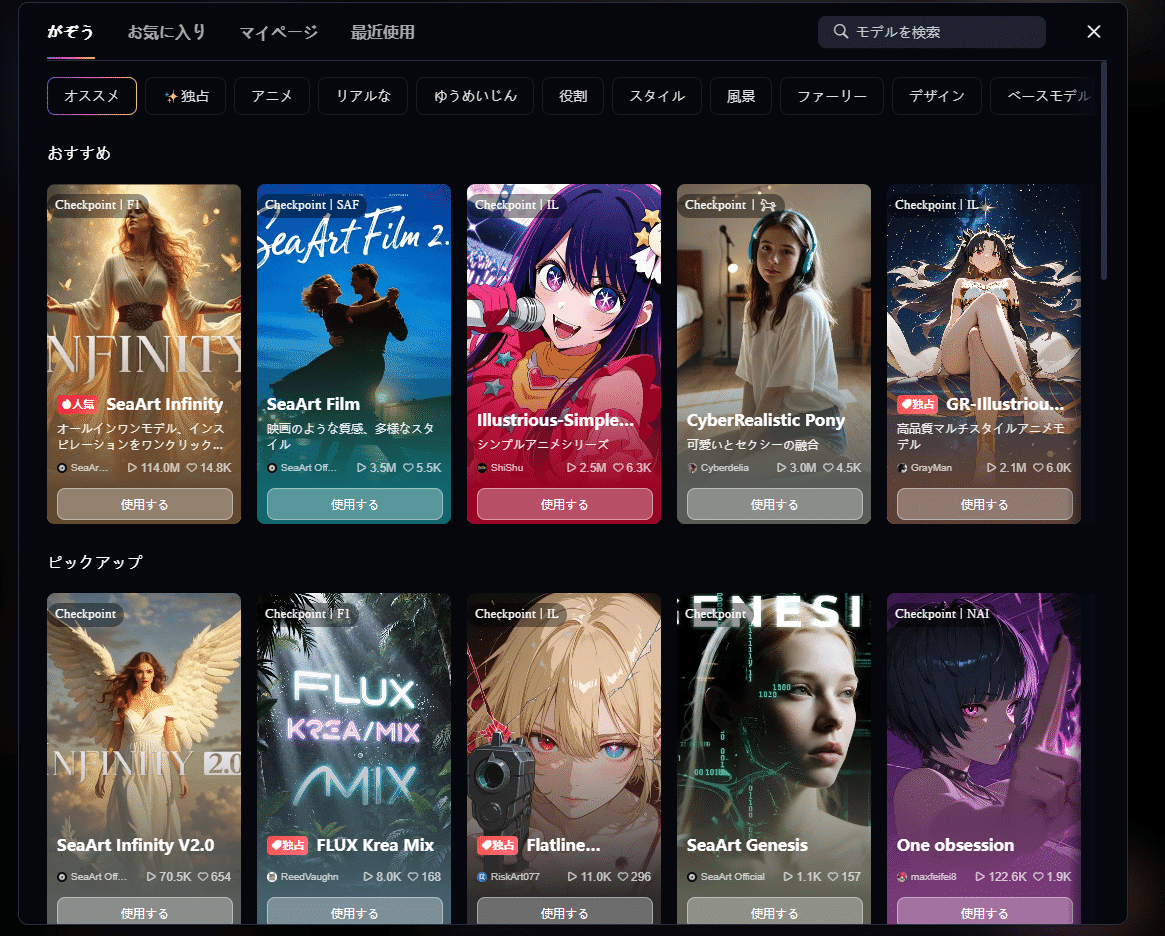Viewport: 1165px width, 936px height.
Task: Click 使用する under SeaArt Film
Action: coord(354,504)
